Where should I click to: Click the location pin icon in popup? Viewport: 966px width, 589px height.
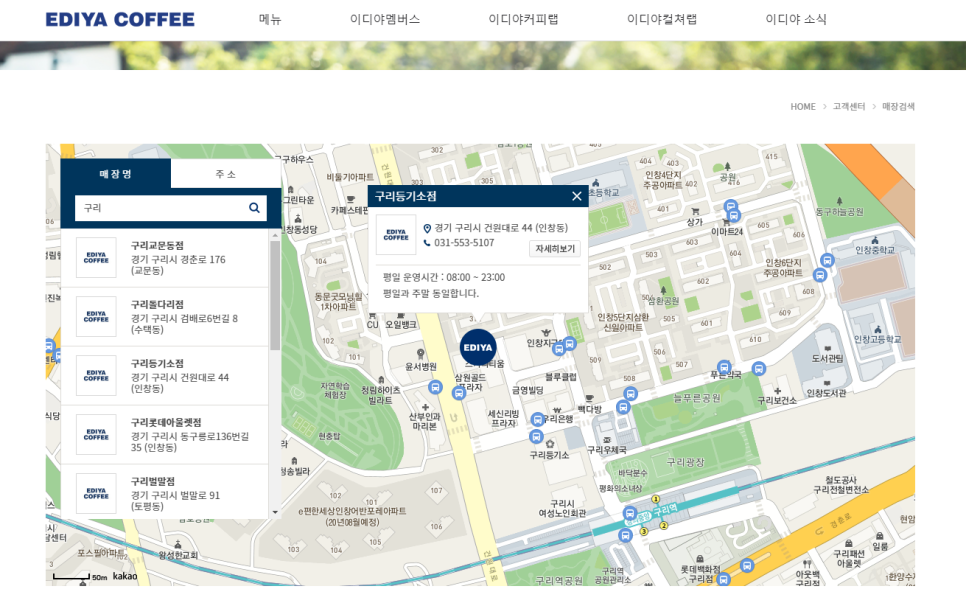pyautogui.click(x=427, y=229)
